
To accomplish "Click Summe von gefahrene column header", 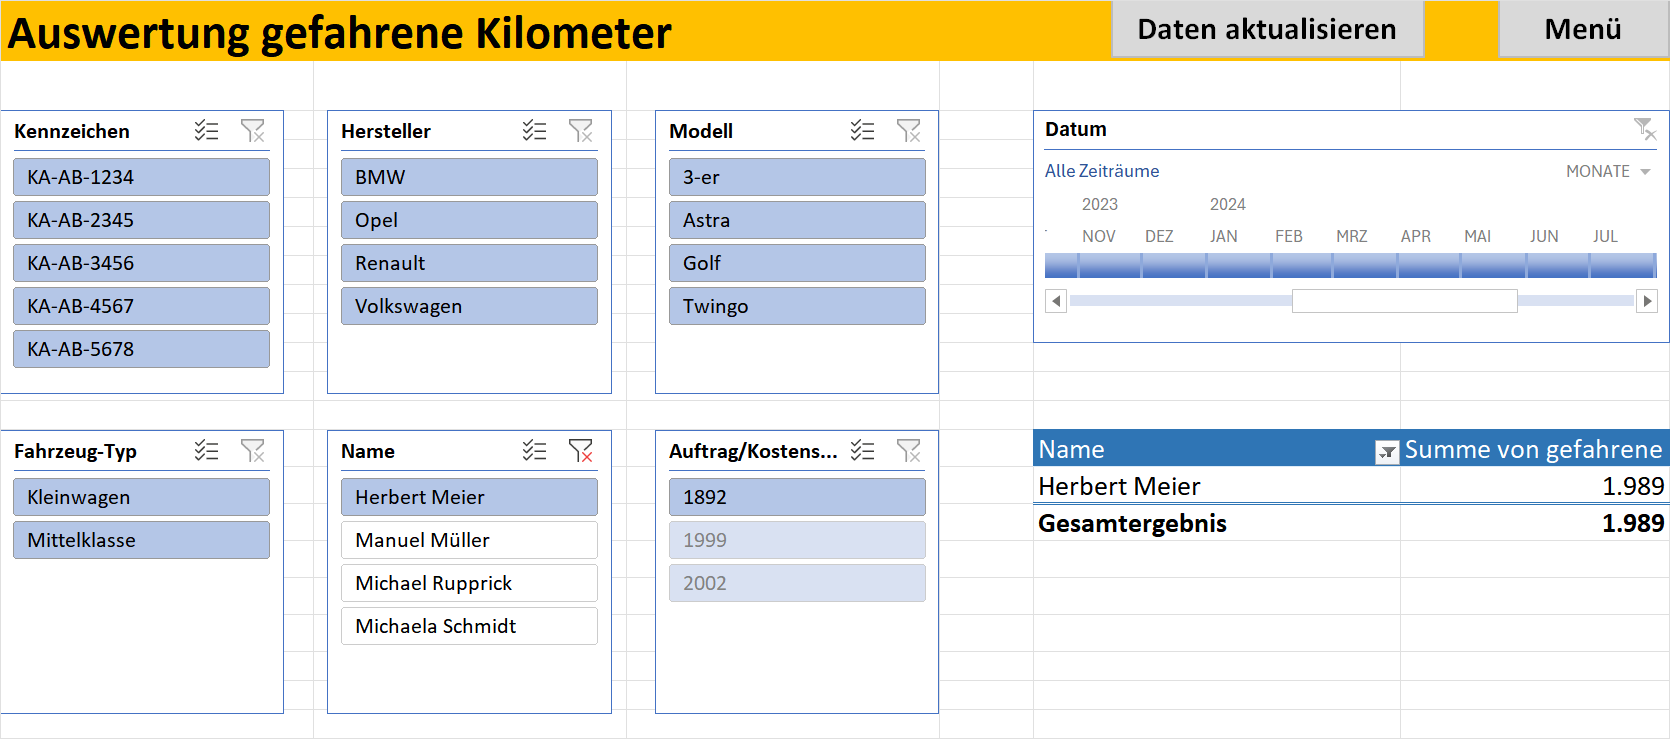I will [x=1534, y=449].
